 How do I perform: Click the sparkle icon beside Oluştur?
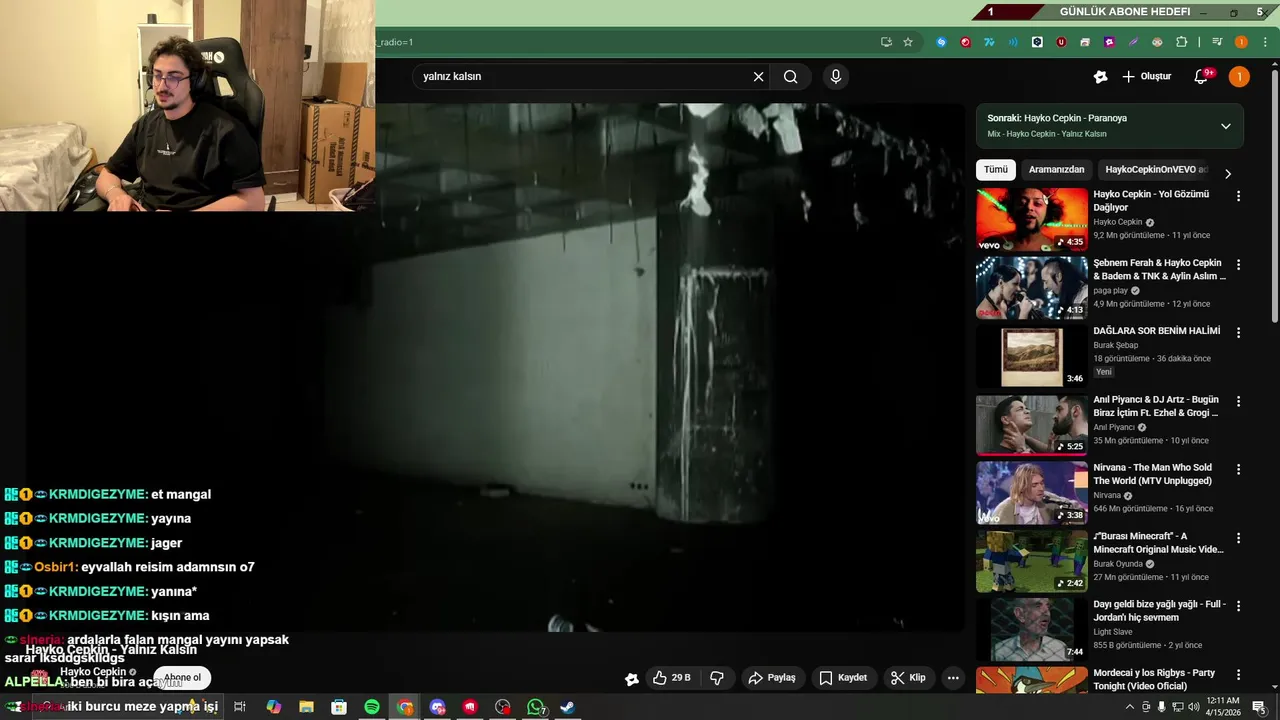click(1100, 77)
